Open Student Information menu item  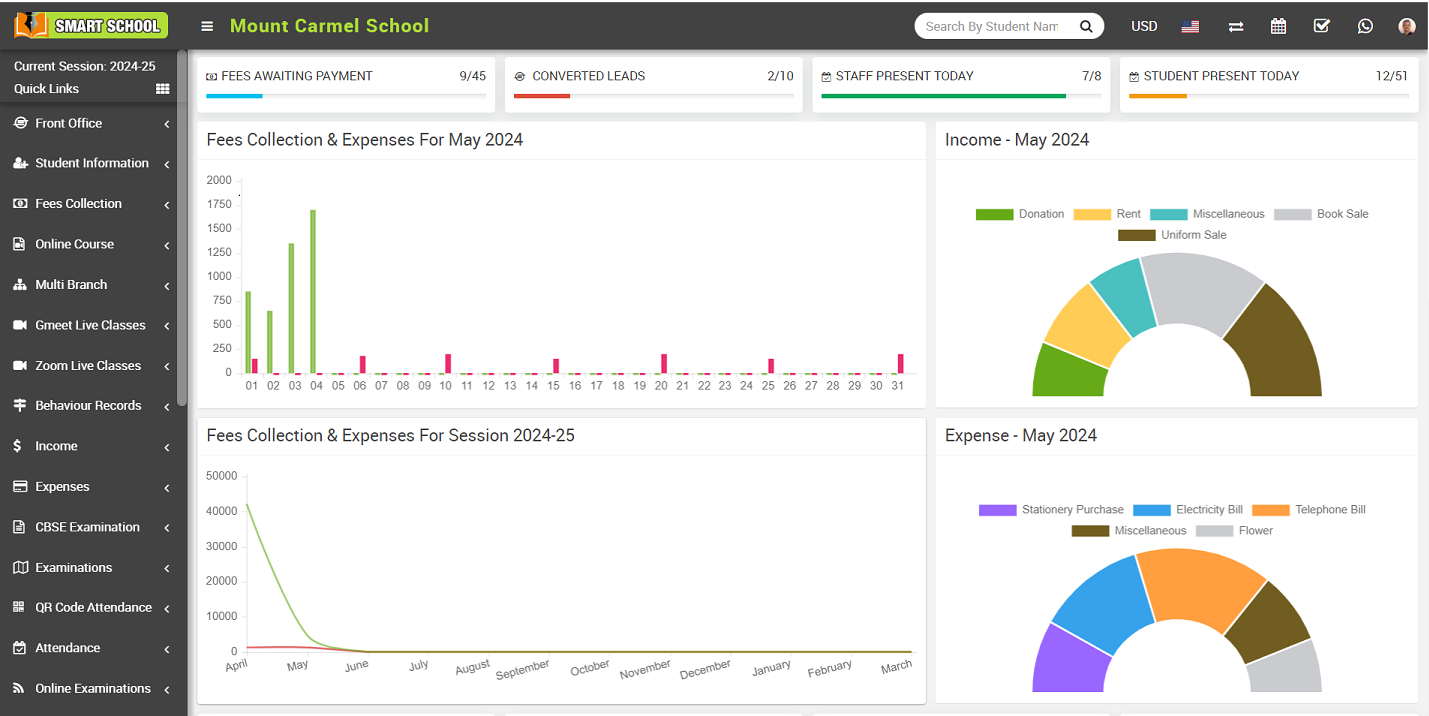[91, 163]
